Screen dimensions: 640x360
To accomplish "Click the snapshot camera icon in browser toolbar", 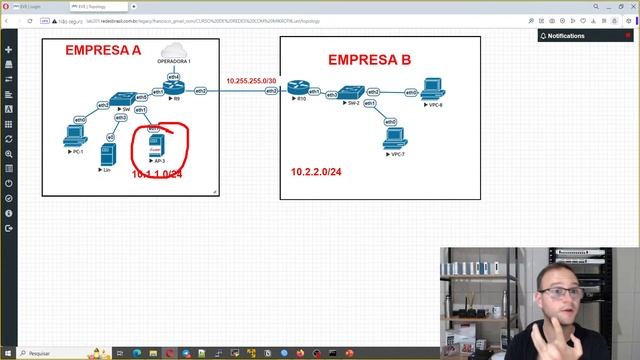I will pos(552,21).
